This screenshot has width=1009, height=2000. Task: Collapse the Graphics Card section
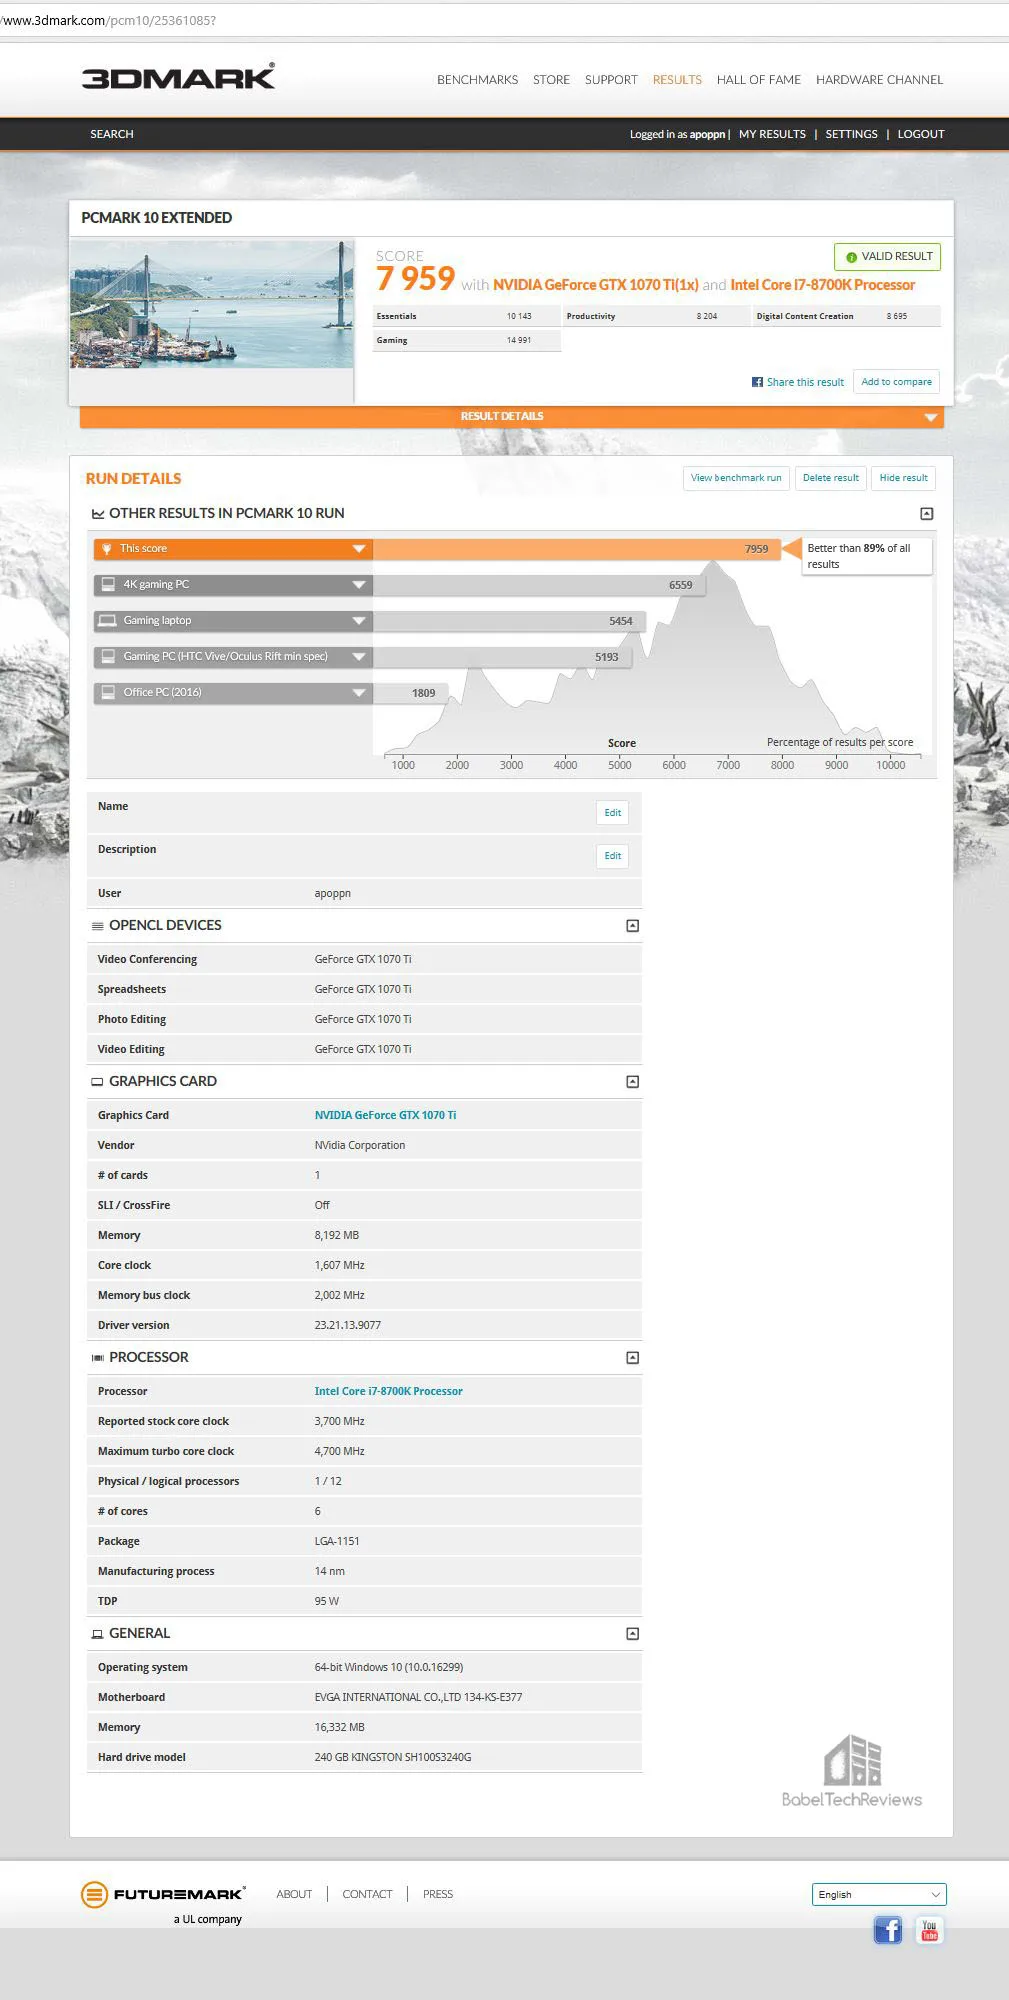coord(632,1082)
